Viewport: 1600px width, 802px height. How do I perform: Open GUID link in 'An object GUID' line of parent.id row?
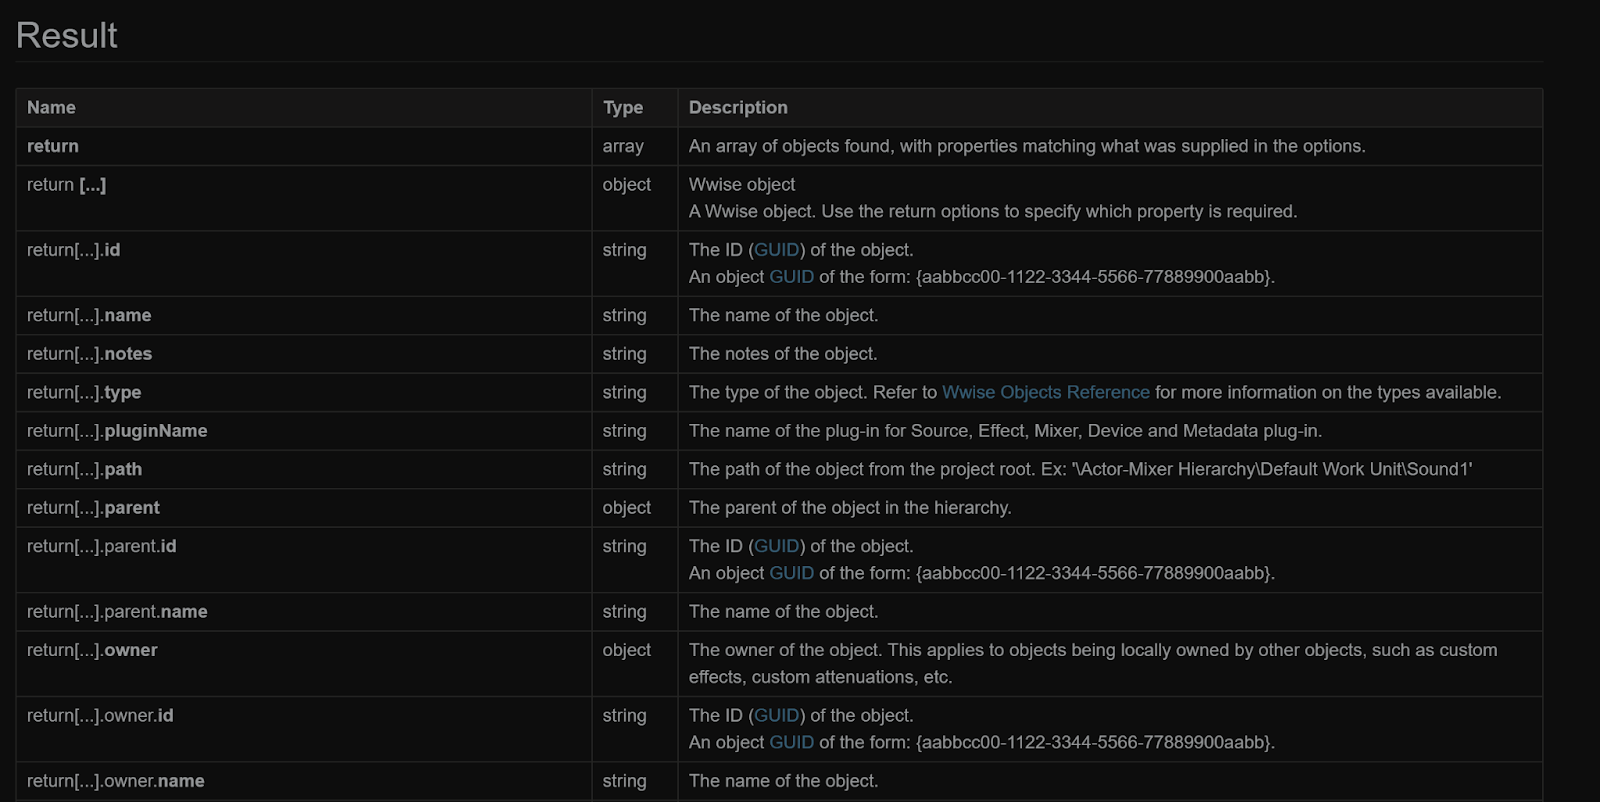click(791, 573)
